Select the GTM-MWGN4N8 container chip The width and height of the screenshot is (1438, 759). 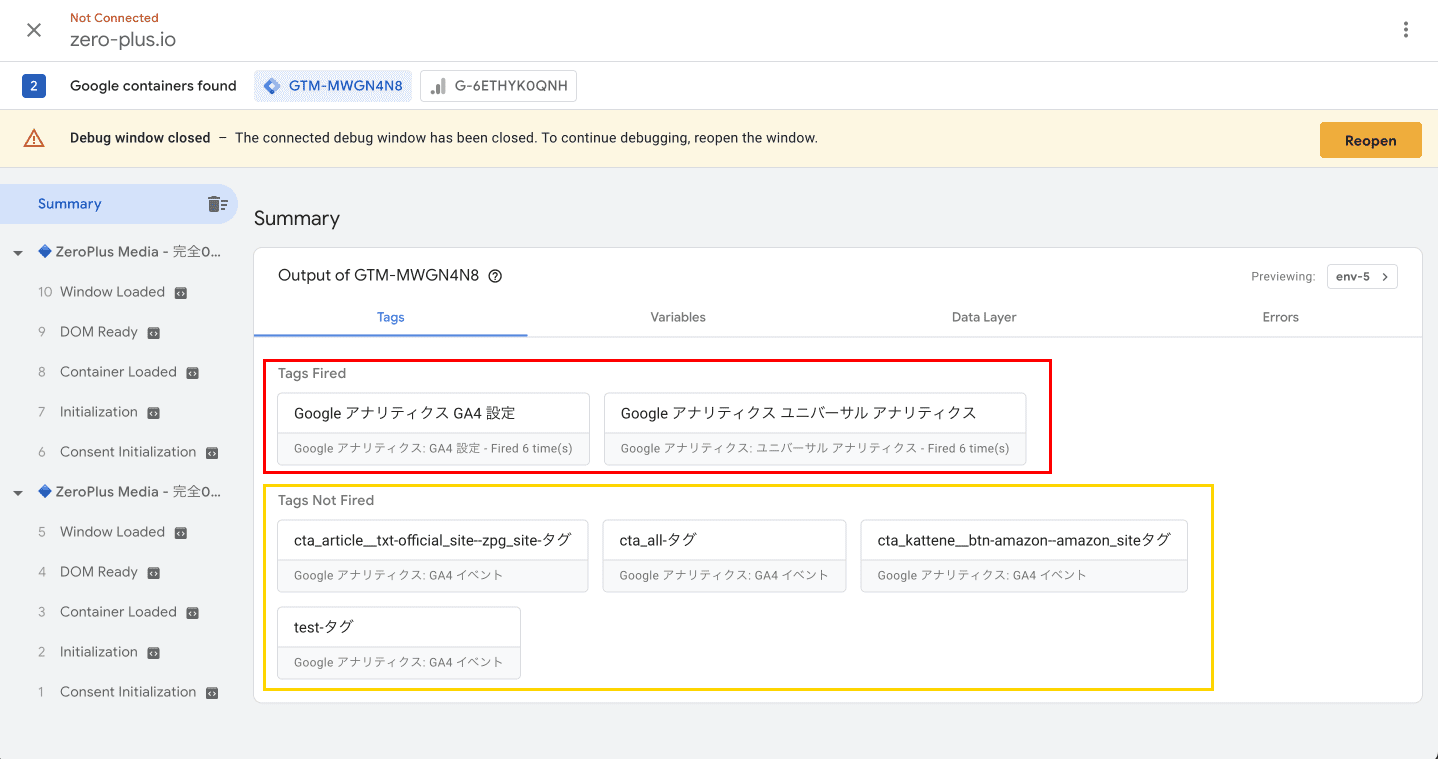(x=333, y=86)
